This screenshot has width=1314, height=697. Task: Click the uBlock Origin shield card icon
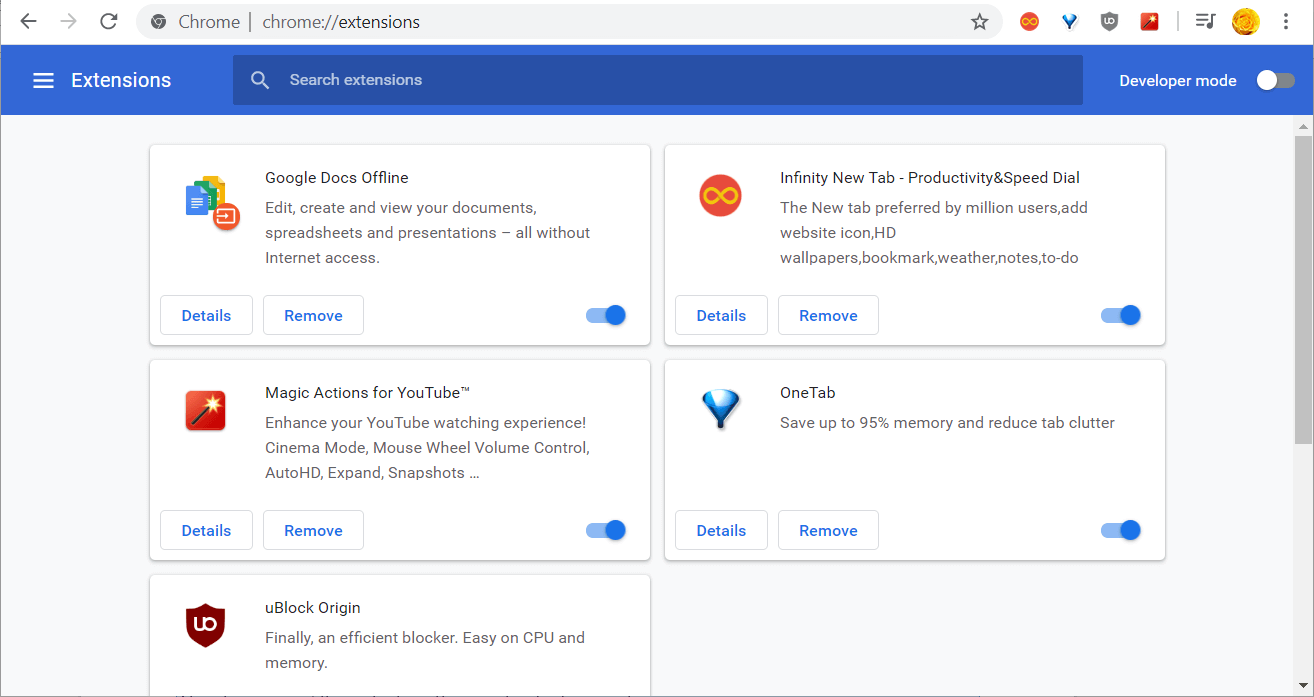click(x=205, y=625)
